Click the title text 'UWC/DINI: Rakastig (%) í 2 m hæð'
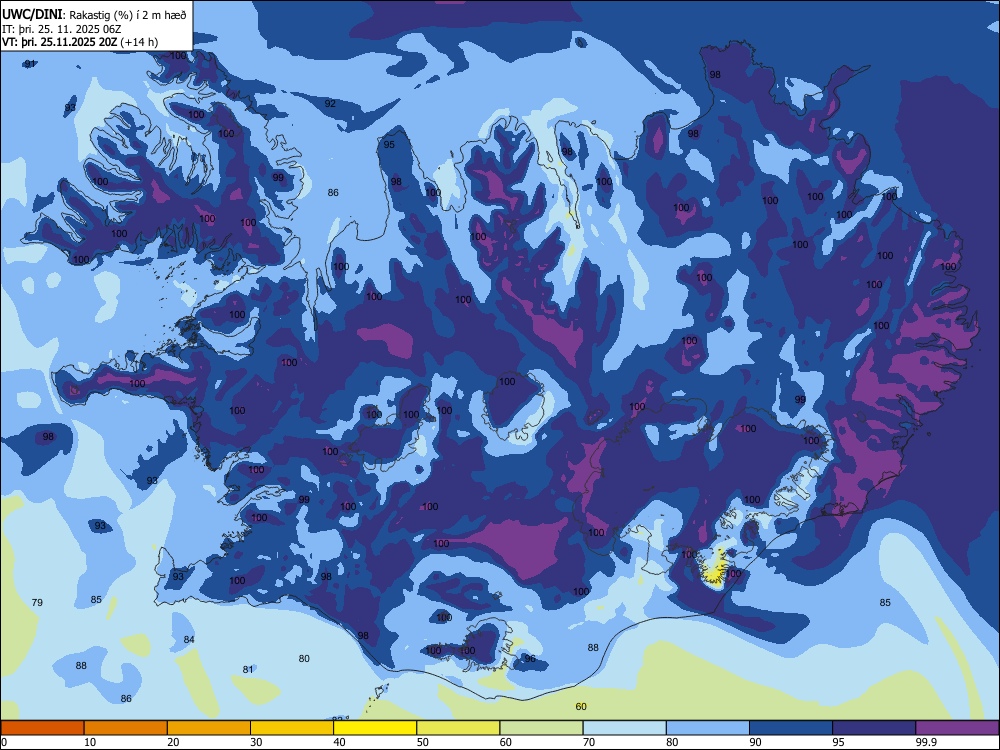1000x750 pixels. pyautogui.click(x=94, y=15)
